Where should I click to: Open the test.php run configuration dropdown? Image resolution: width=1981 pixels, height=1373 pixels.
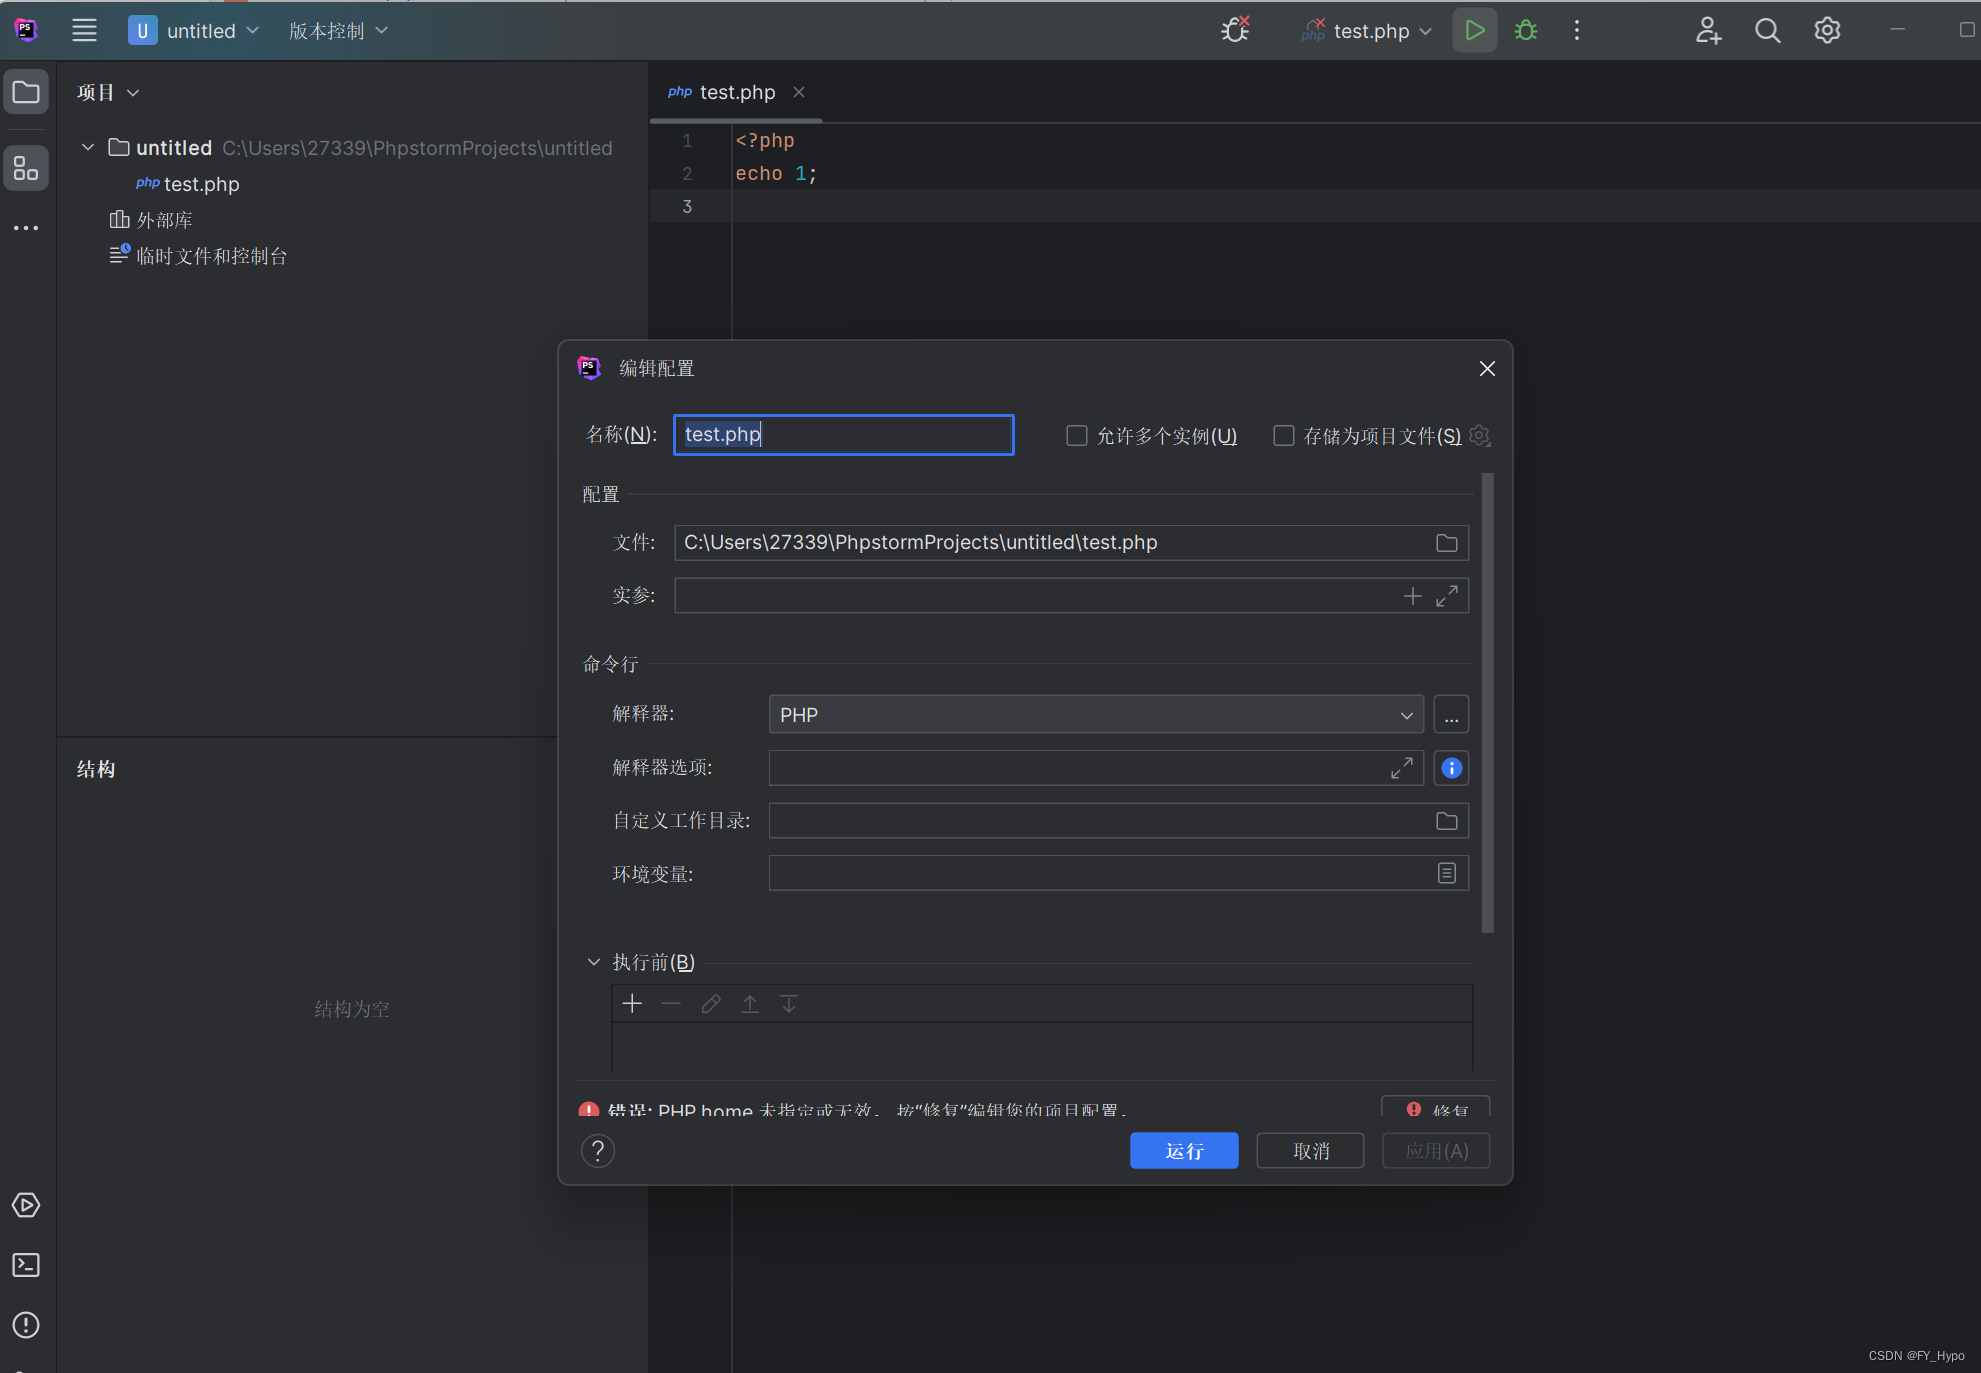1370,31
